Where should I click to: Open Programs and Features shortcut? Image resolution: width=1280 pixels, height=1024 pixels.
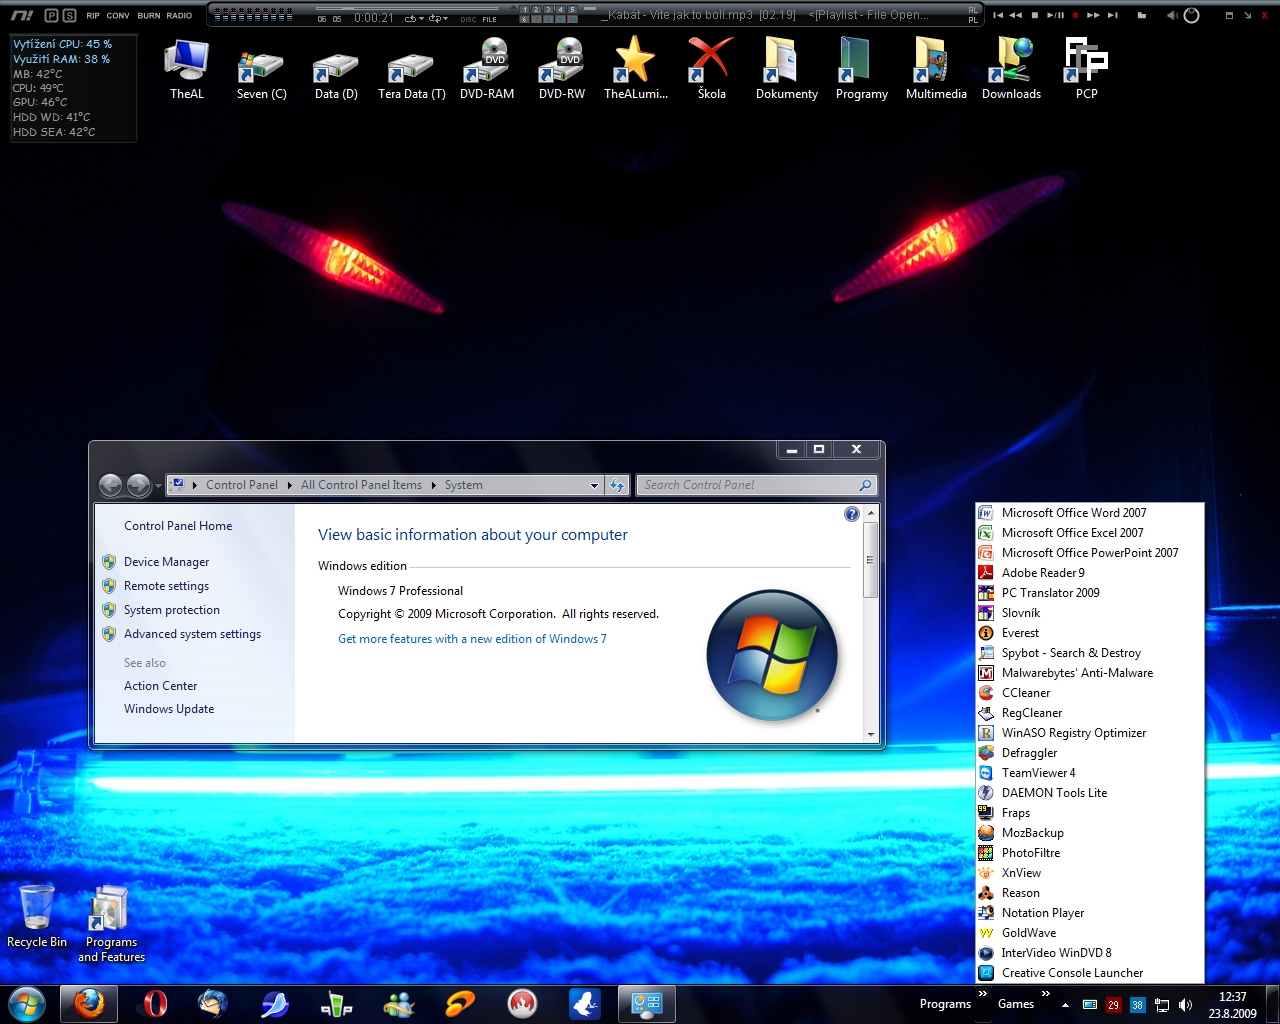pyautogui.click(x=111, y=924)
